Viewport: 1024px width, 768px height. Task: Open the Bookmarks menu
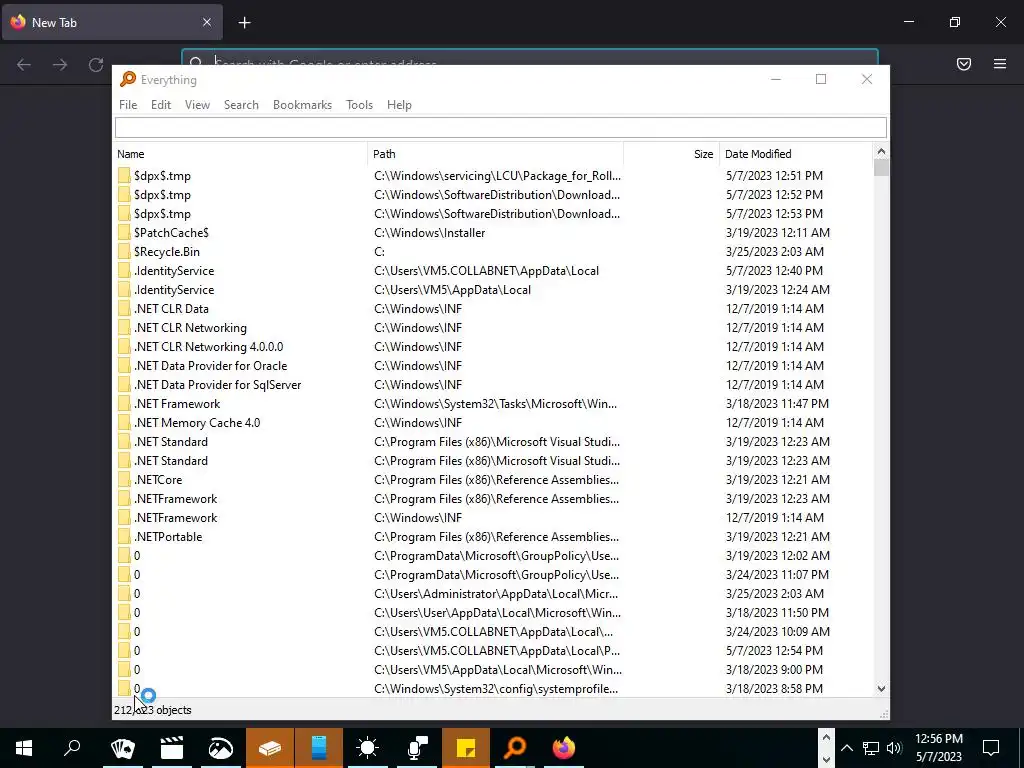click(302, 104)
